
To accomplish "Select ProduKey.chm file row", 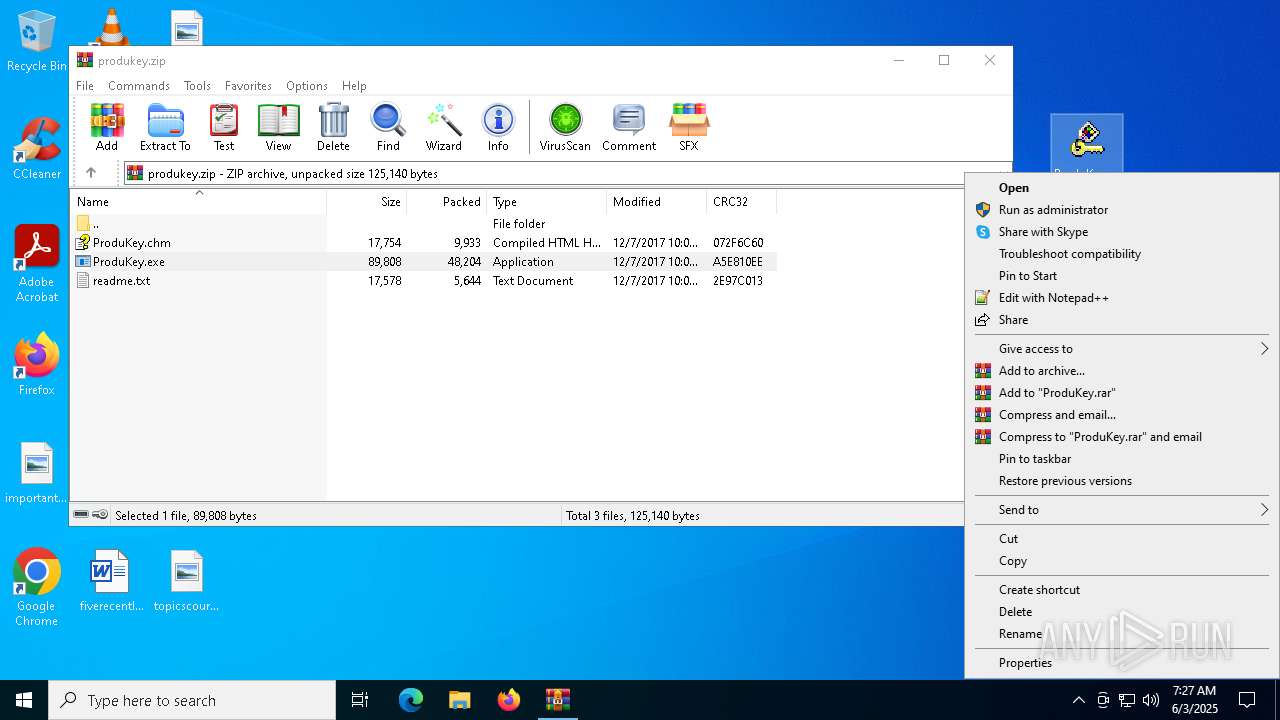I will click(x=424, y=243).
